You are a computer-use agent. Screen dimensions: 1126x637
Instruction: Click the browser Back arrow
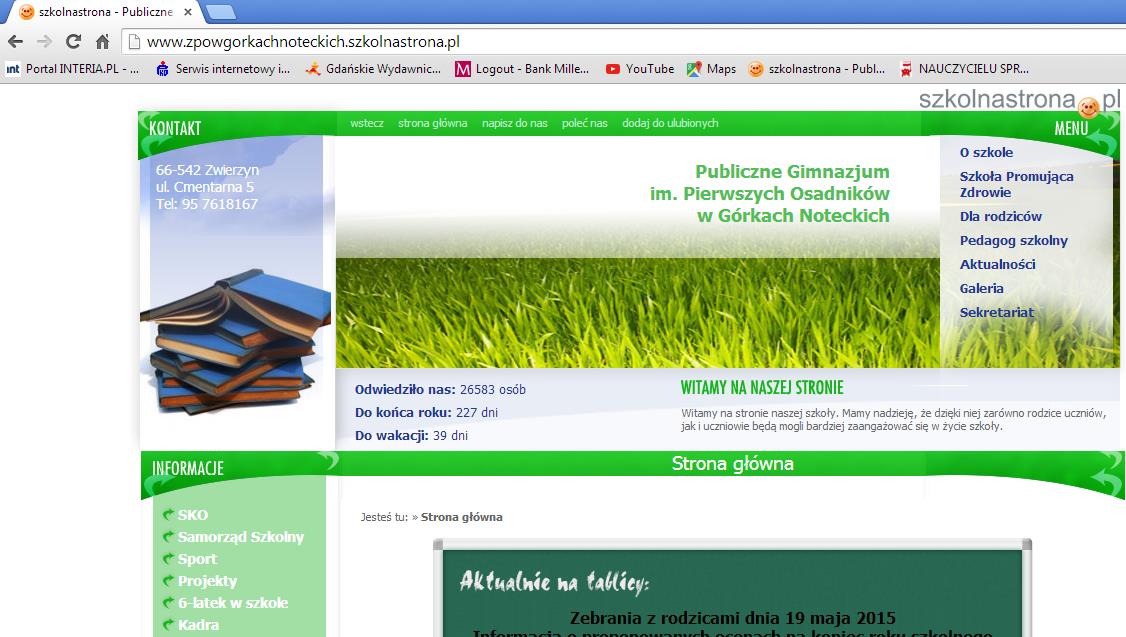(x=15, y=42)
